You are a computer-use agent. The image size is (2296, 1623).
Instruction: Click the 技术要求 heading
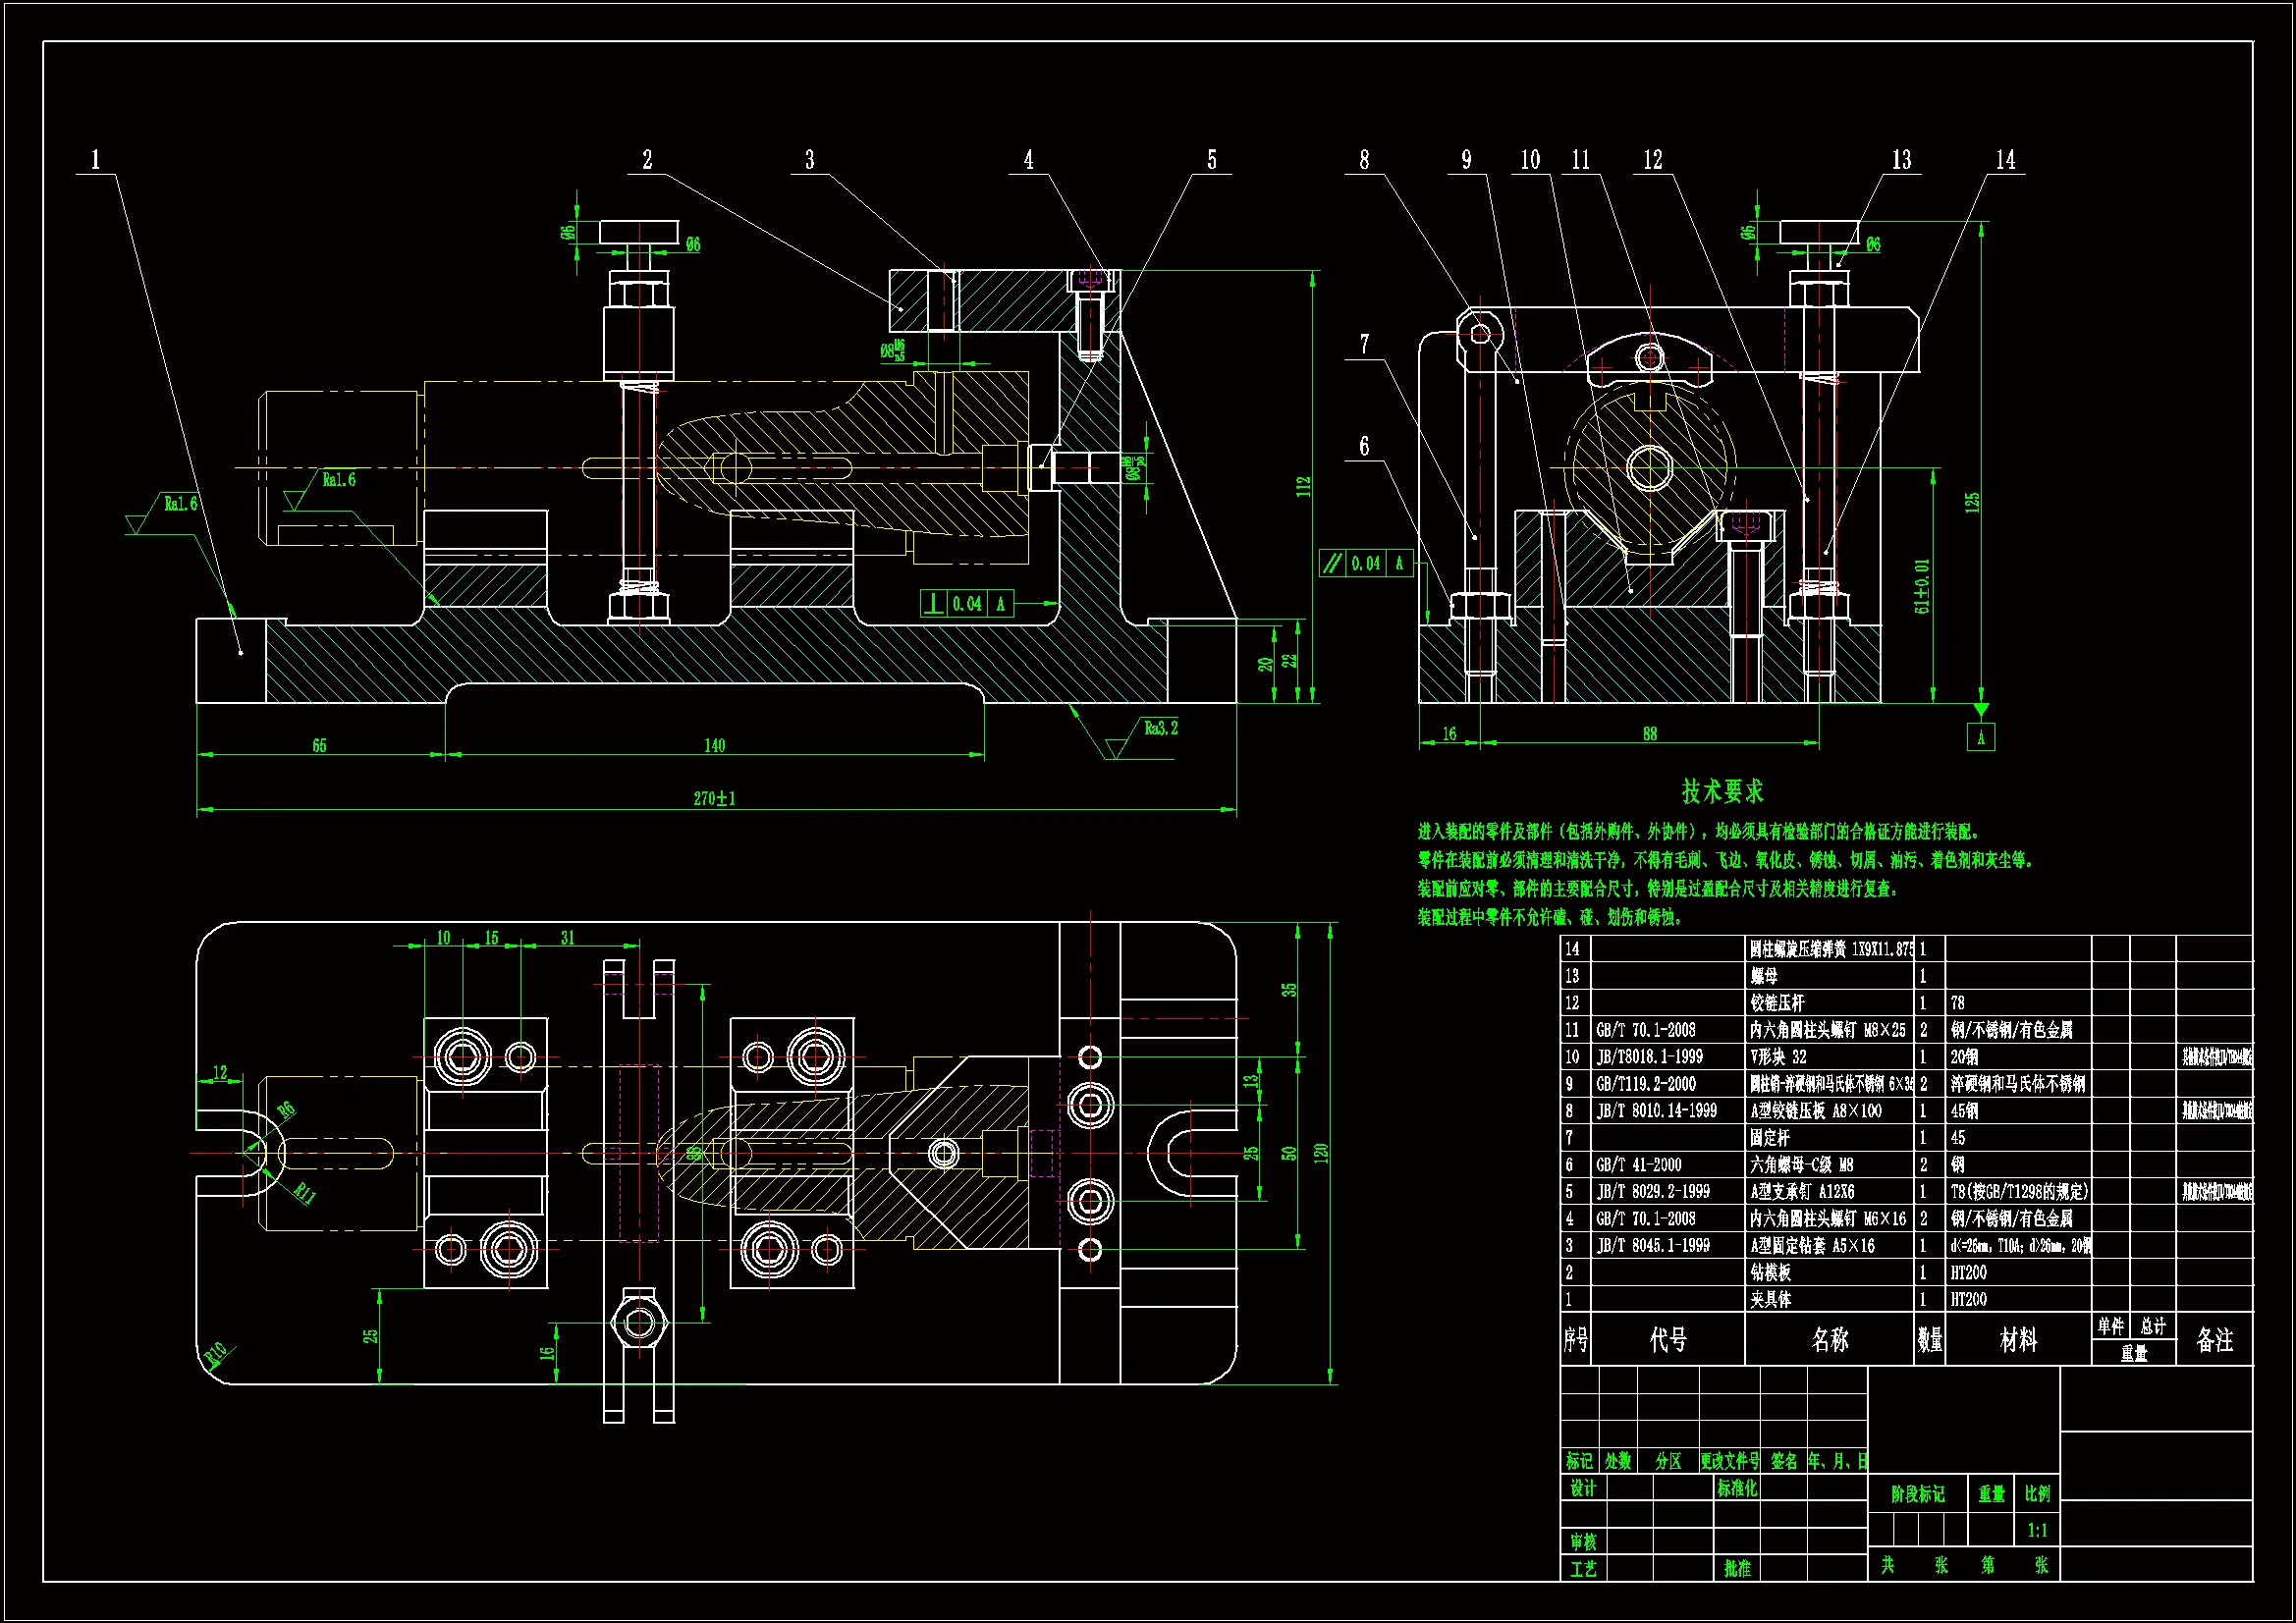tap(1722, 792)
